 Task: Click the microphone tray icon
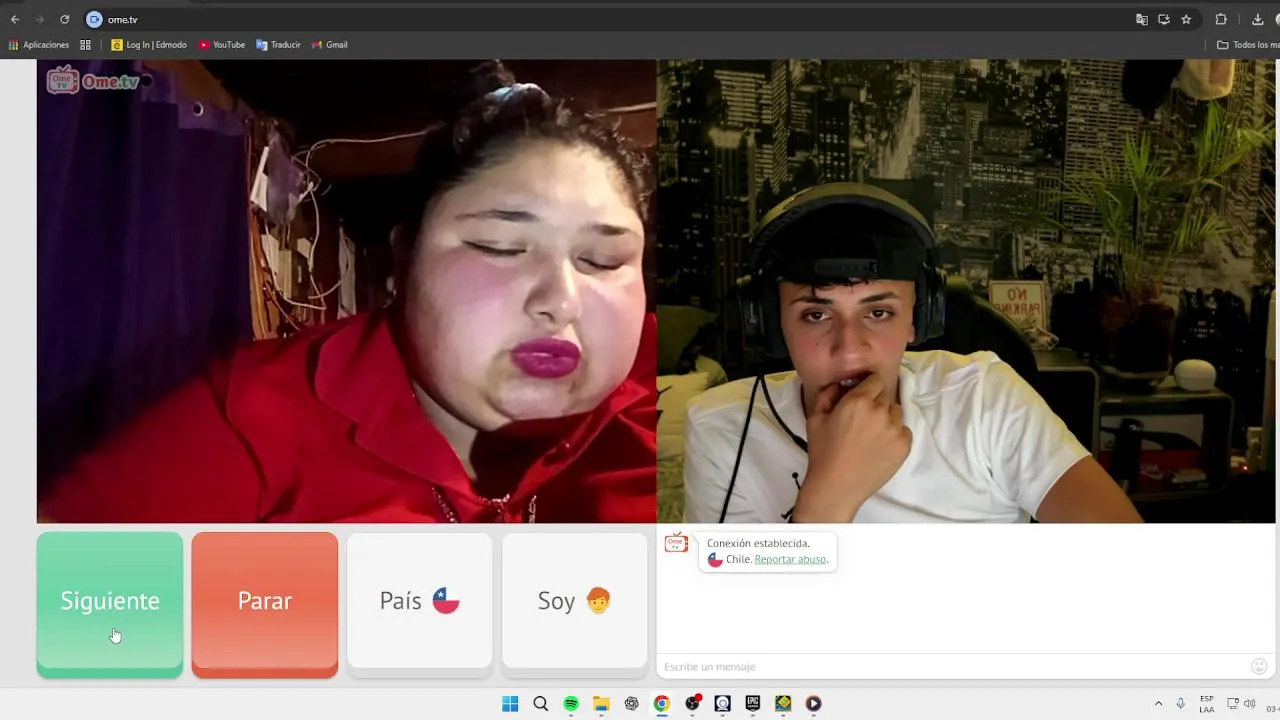click(x=1181, y=704)
